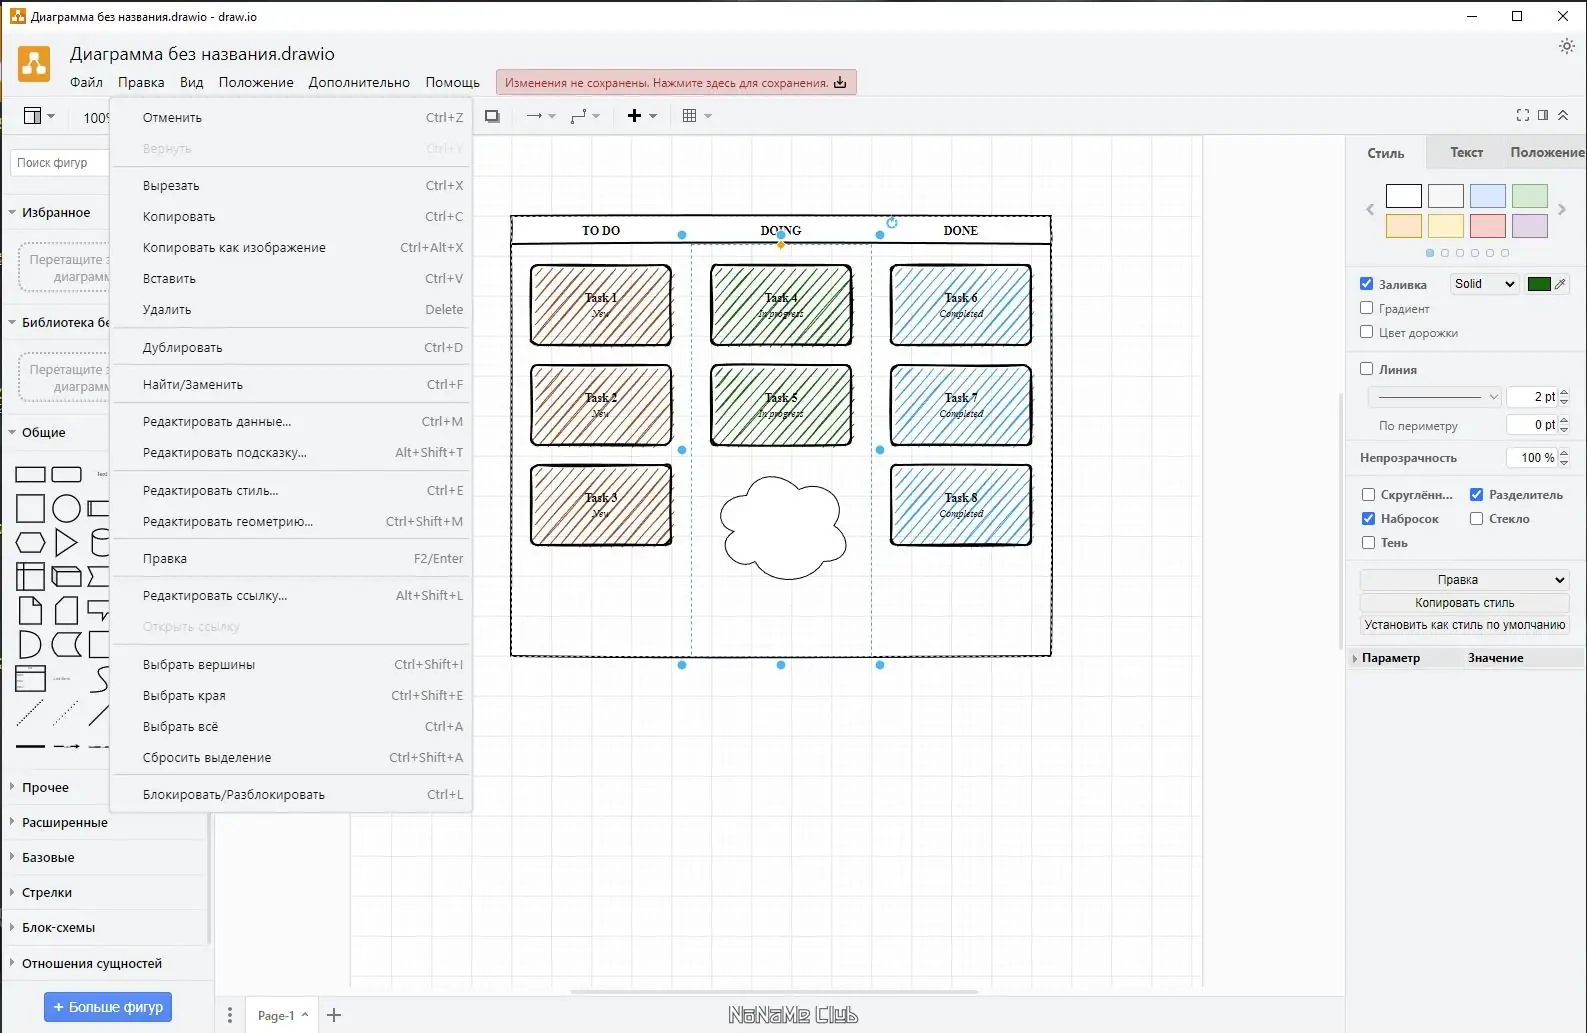Open the Правка dropdown in style panel
Viewport: 1587px width, 1033px height.
tap(1464, 580)
